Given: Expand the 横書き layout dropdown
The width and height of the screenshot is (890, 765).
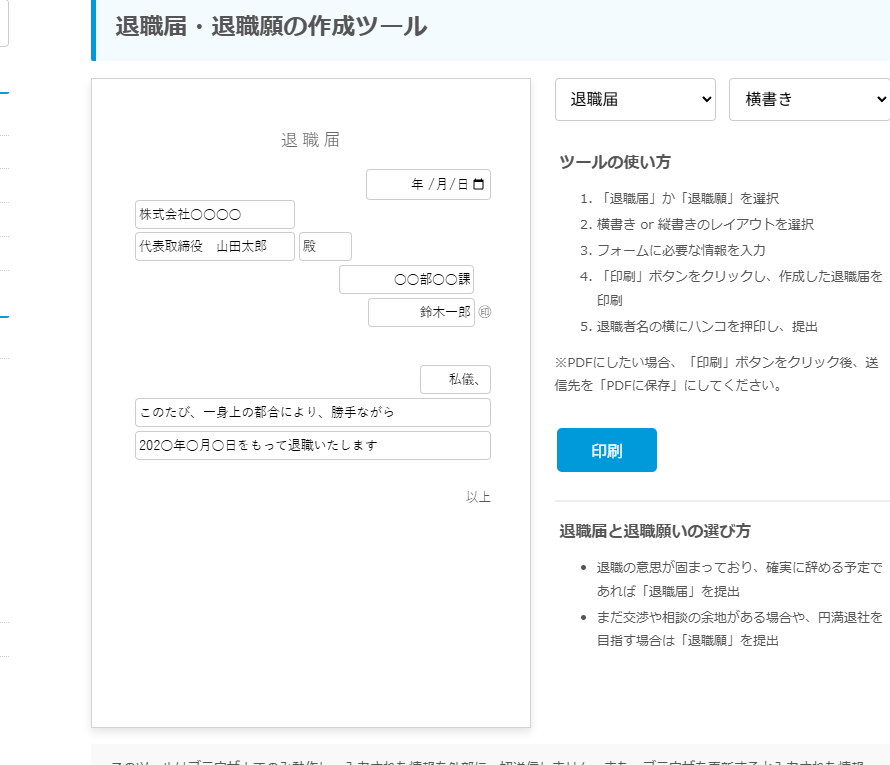Looking at the screenshot, I should [809, 99].
